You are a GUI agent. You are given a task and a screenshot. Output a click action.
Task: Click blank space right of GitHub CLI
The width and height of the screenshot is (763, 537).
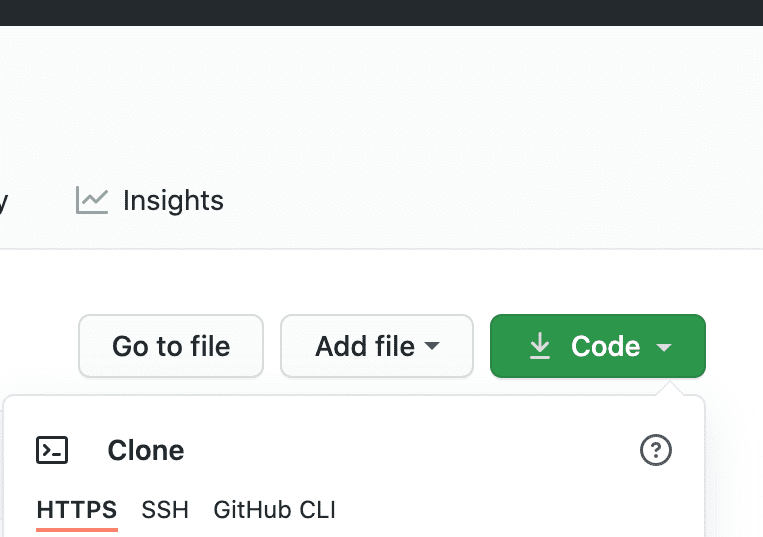coord(500,510)
